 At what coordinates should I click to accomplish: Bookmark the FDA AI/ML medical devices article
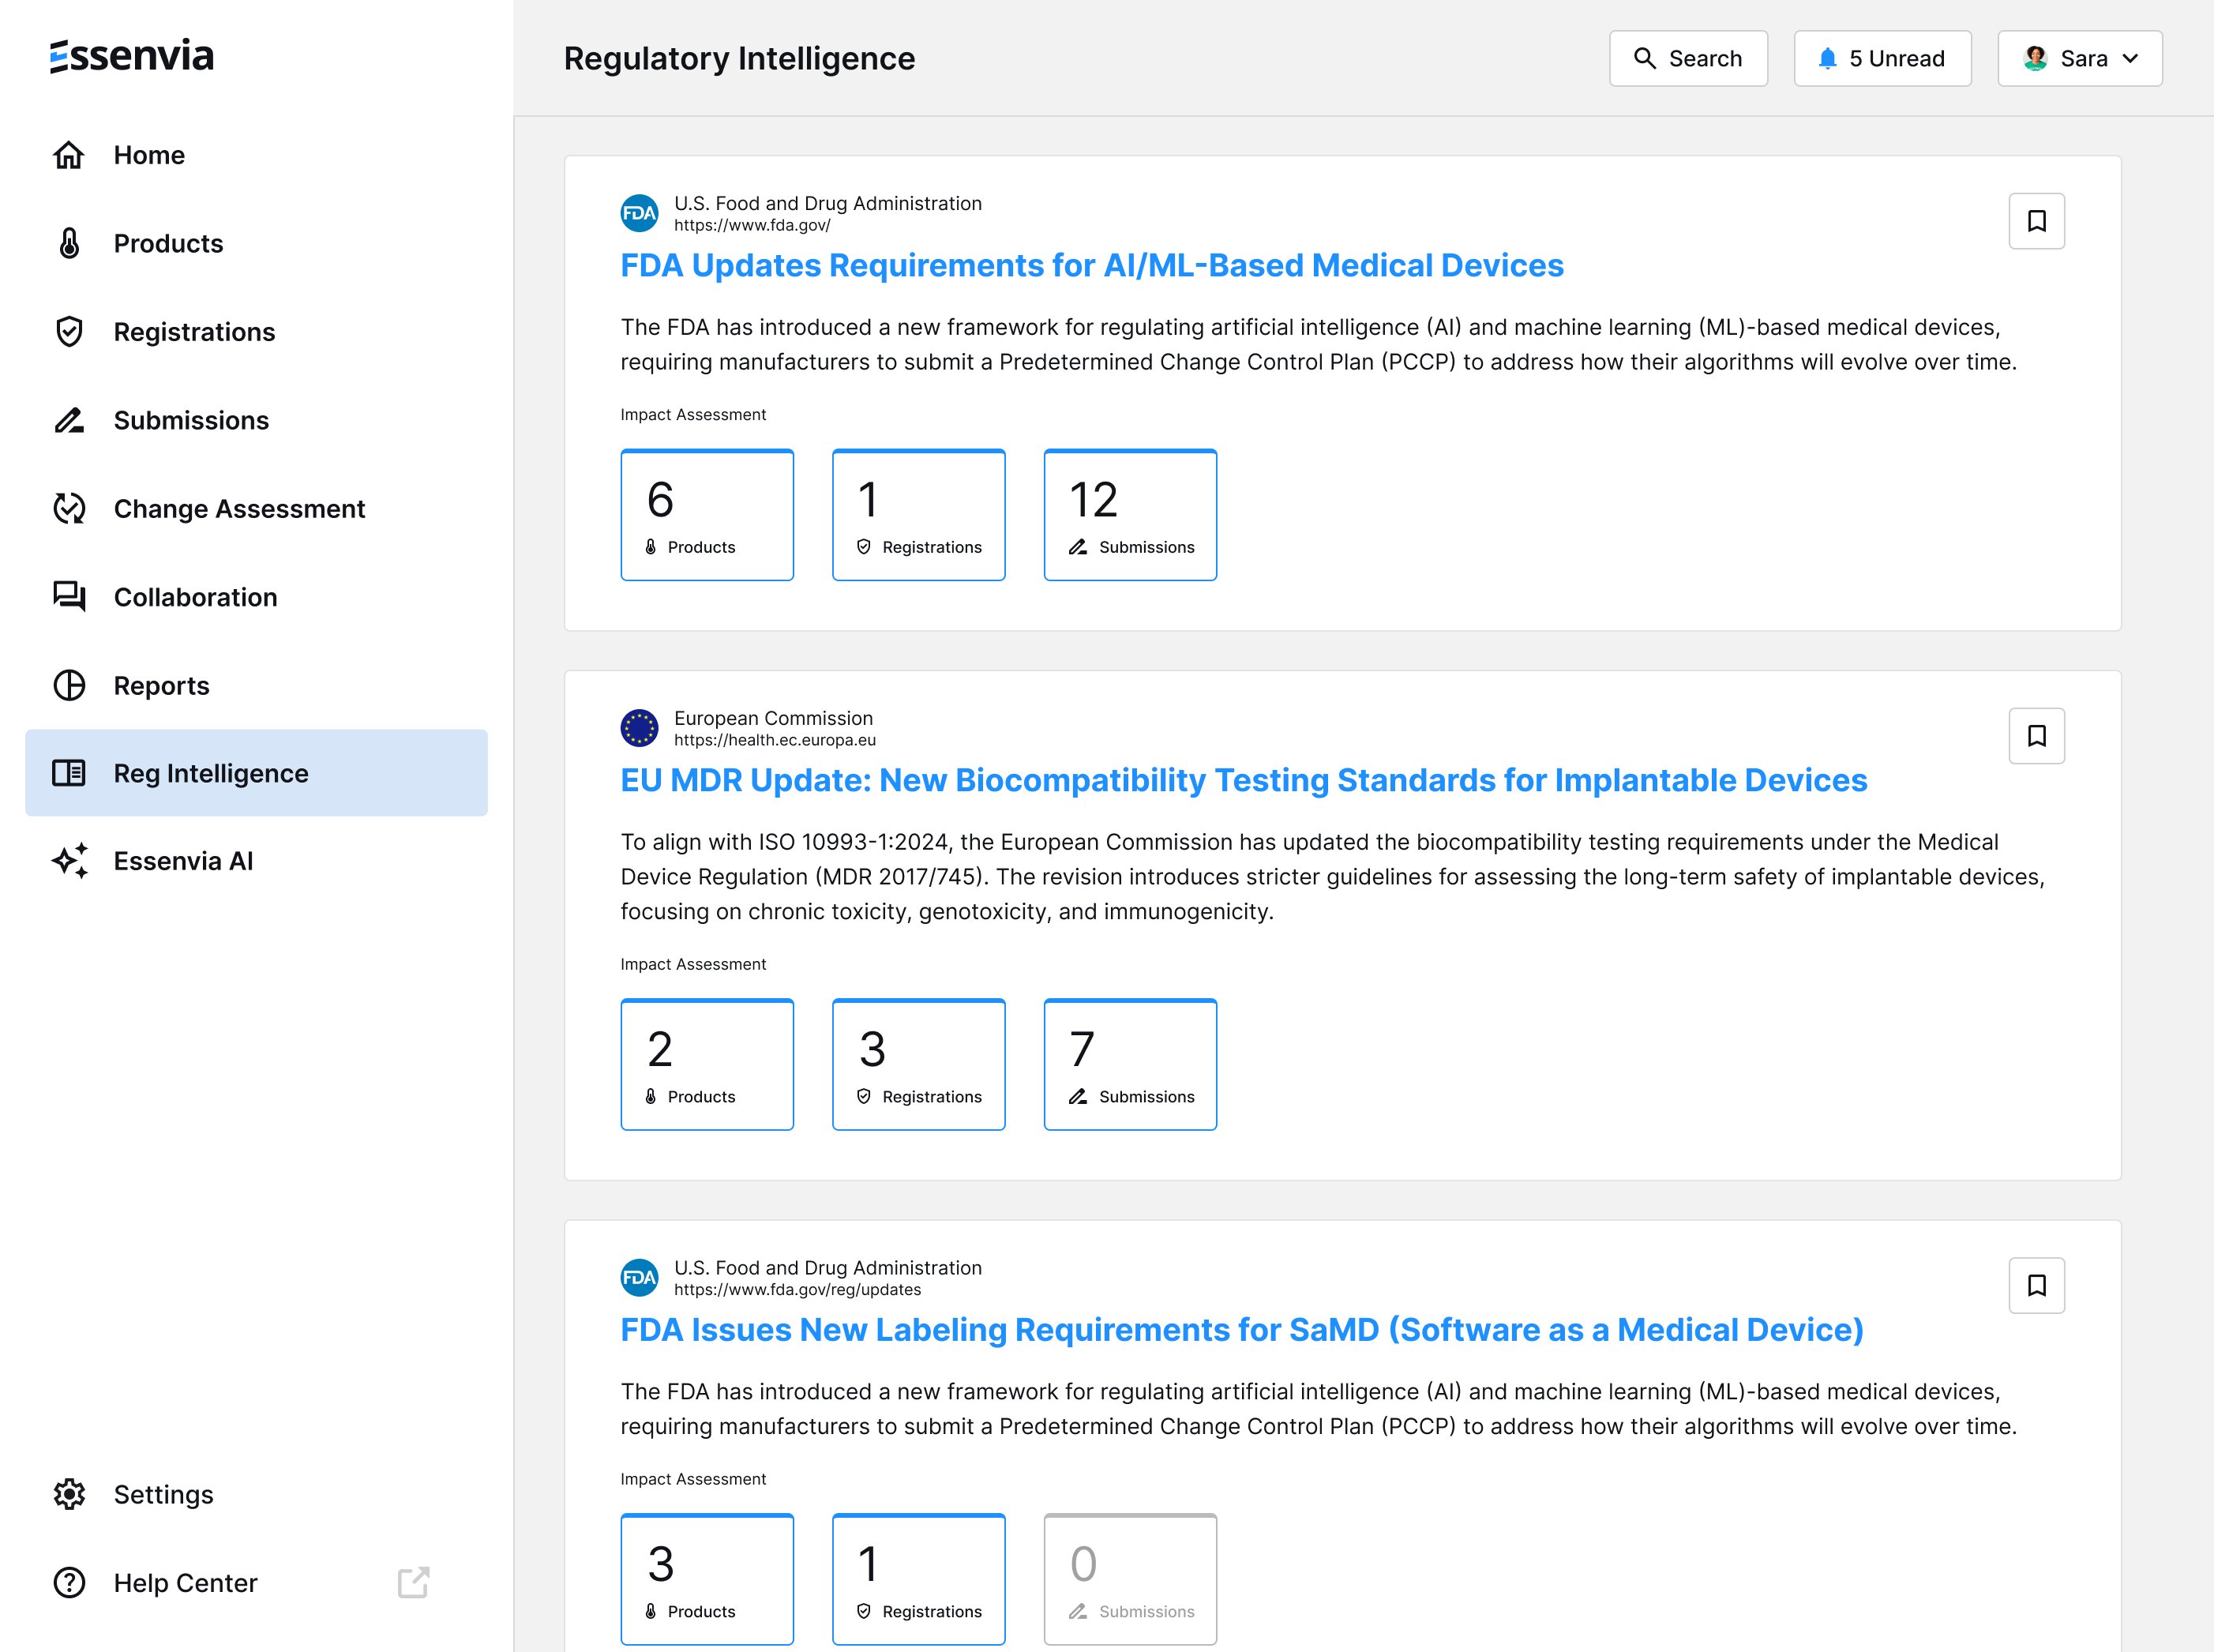pos(2036,221)
